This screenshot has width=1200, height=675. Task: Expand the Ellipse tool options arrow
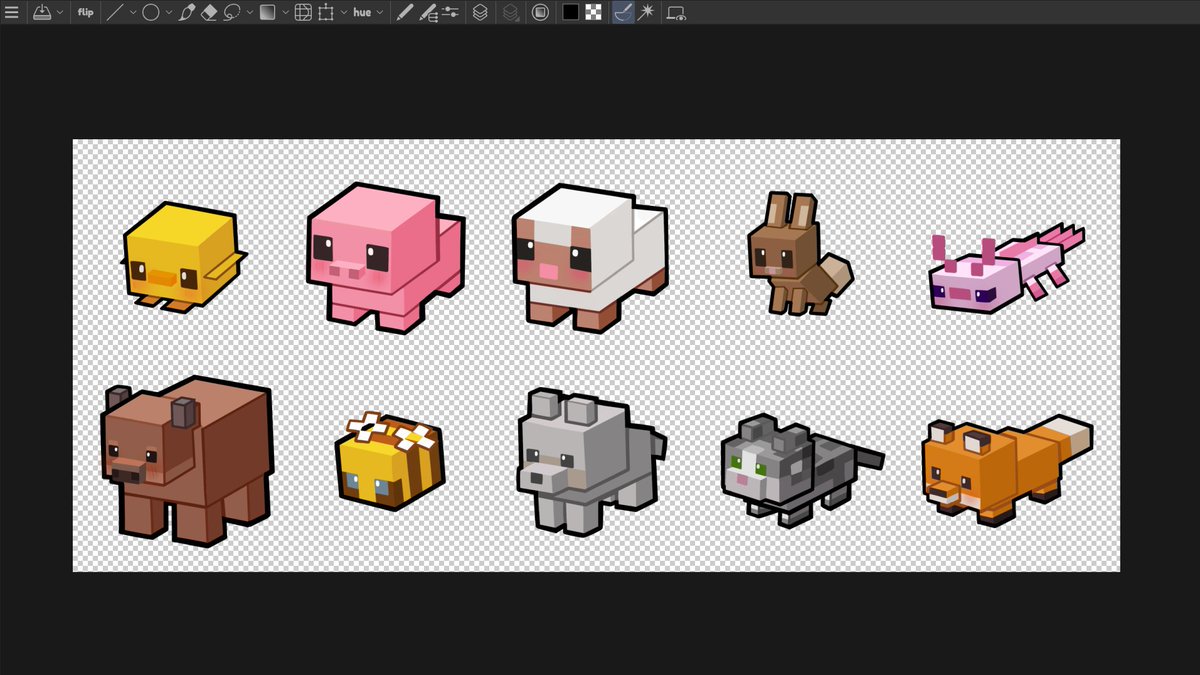tap(168, 13)
